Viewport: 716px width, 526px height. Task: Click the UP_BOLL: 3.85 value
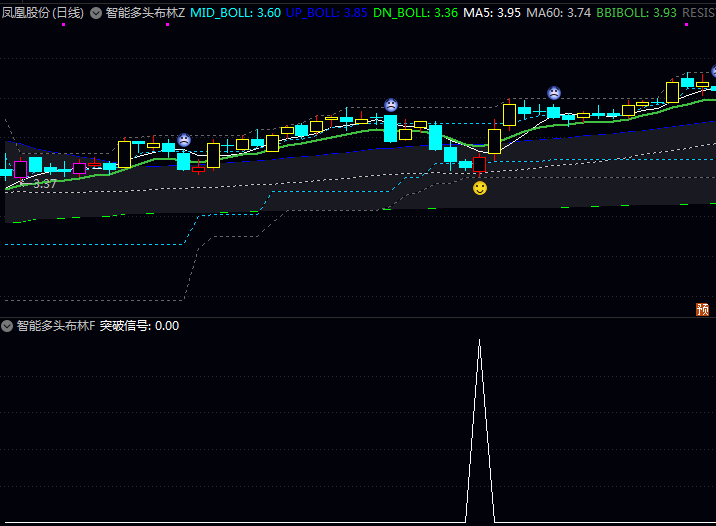[x=326, y=13]
